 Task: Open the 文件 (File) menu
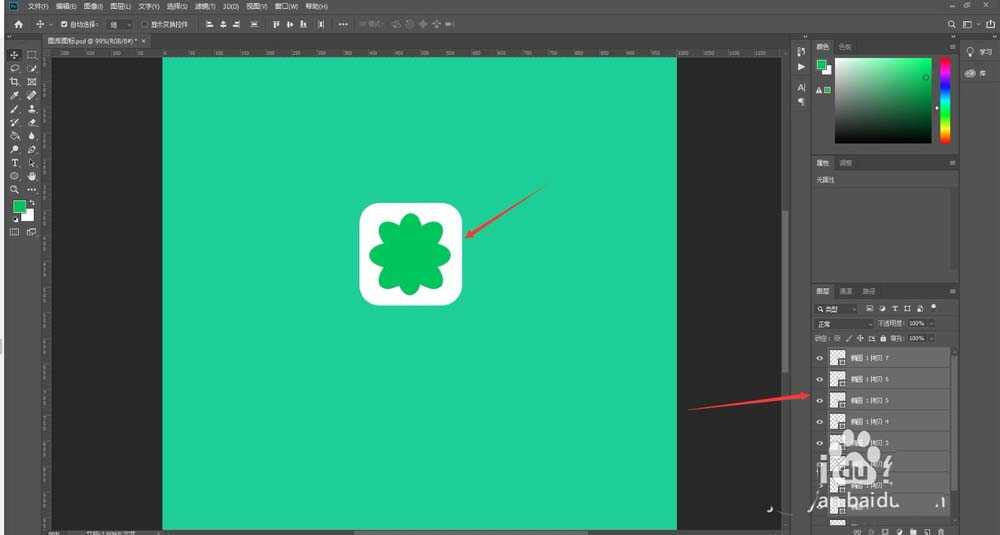pos(37,6)
